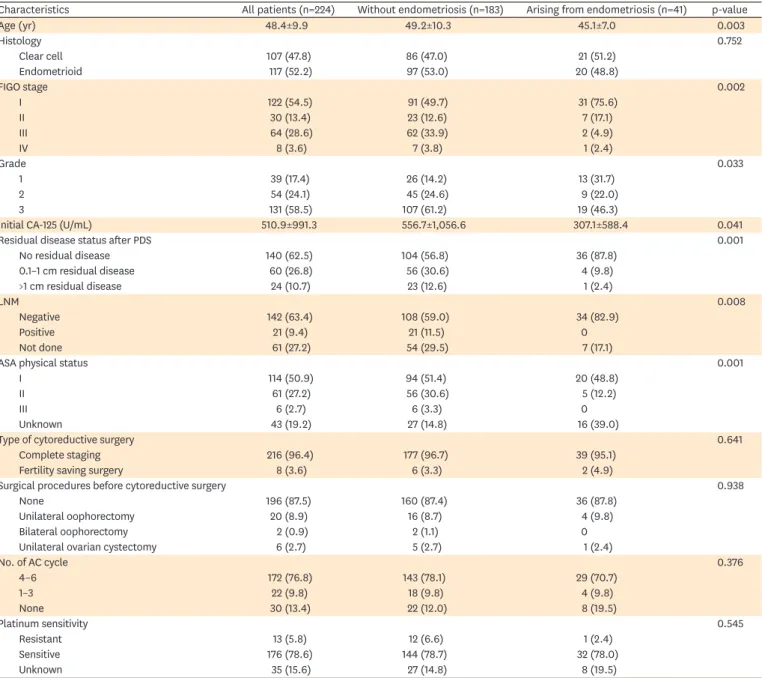Click value '107 (47.8)' in Clear cell row
The image size is (762, 678).
[288, 56]
